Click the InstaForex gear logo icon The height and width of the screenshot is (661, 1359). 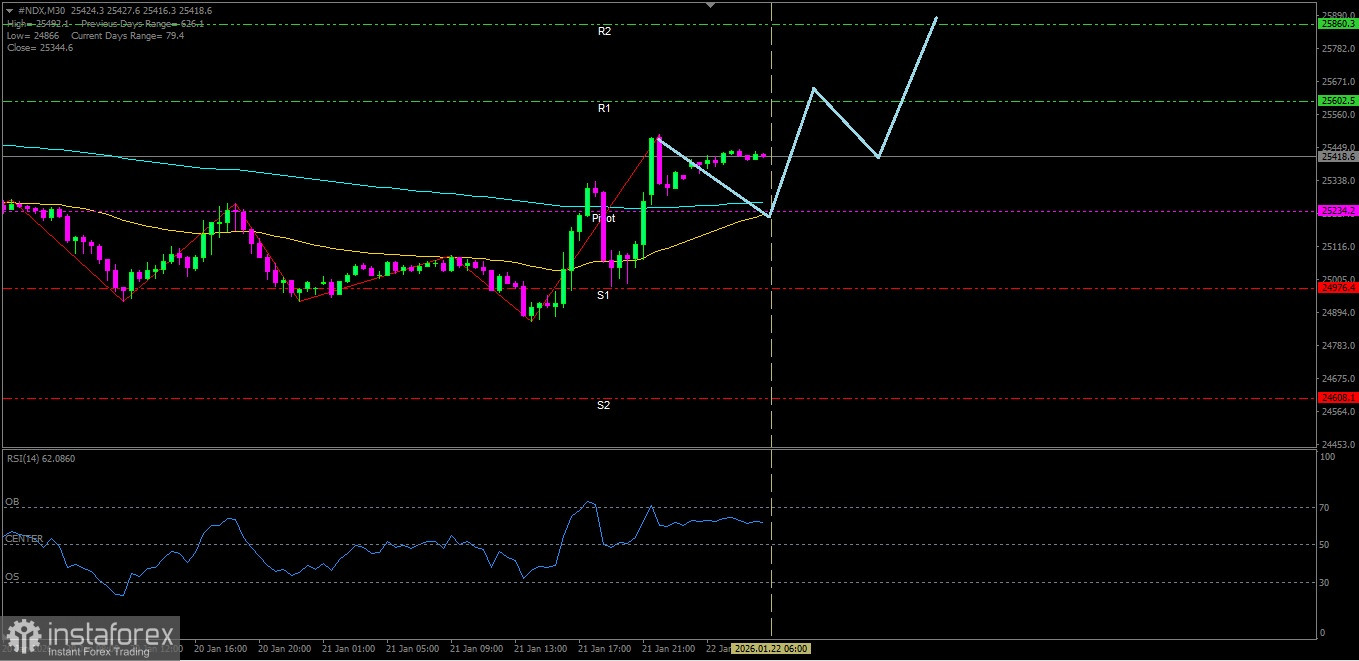(x=23, y=636)
